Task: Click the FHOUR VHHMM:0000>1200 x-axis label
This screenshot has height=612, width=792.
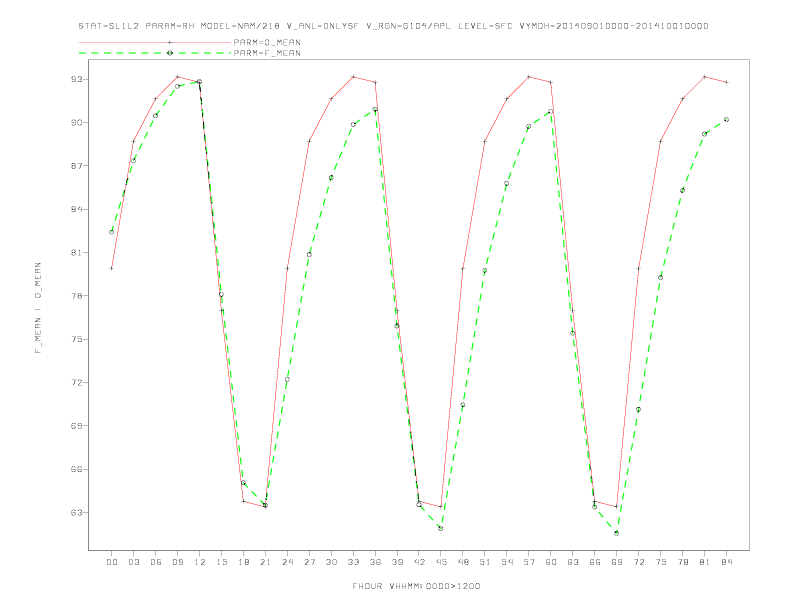Action: 416,586
